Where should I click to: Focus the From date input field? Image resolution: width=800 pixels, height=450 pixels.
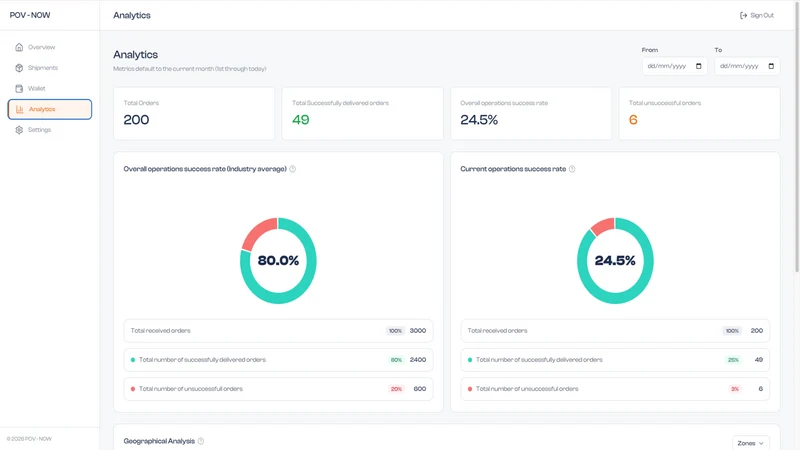(x=674, y=66)
